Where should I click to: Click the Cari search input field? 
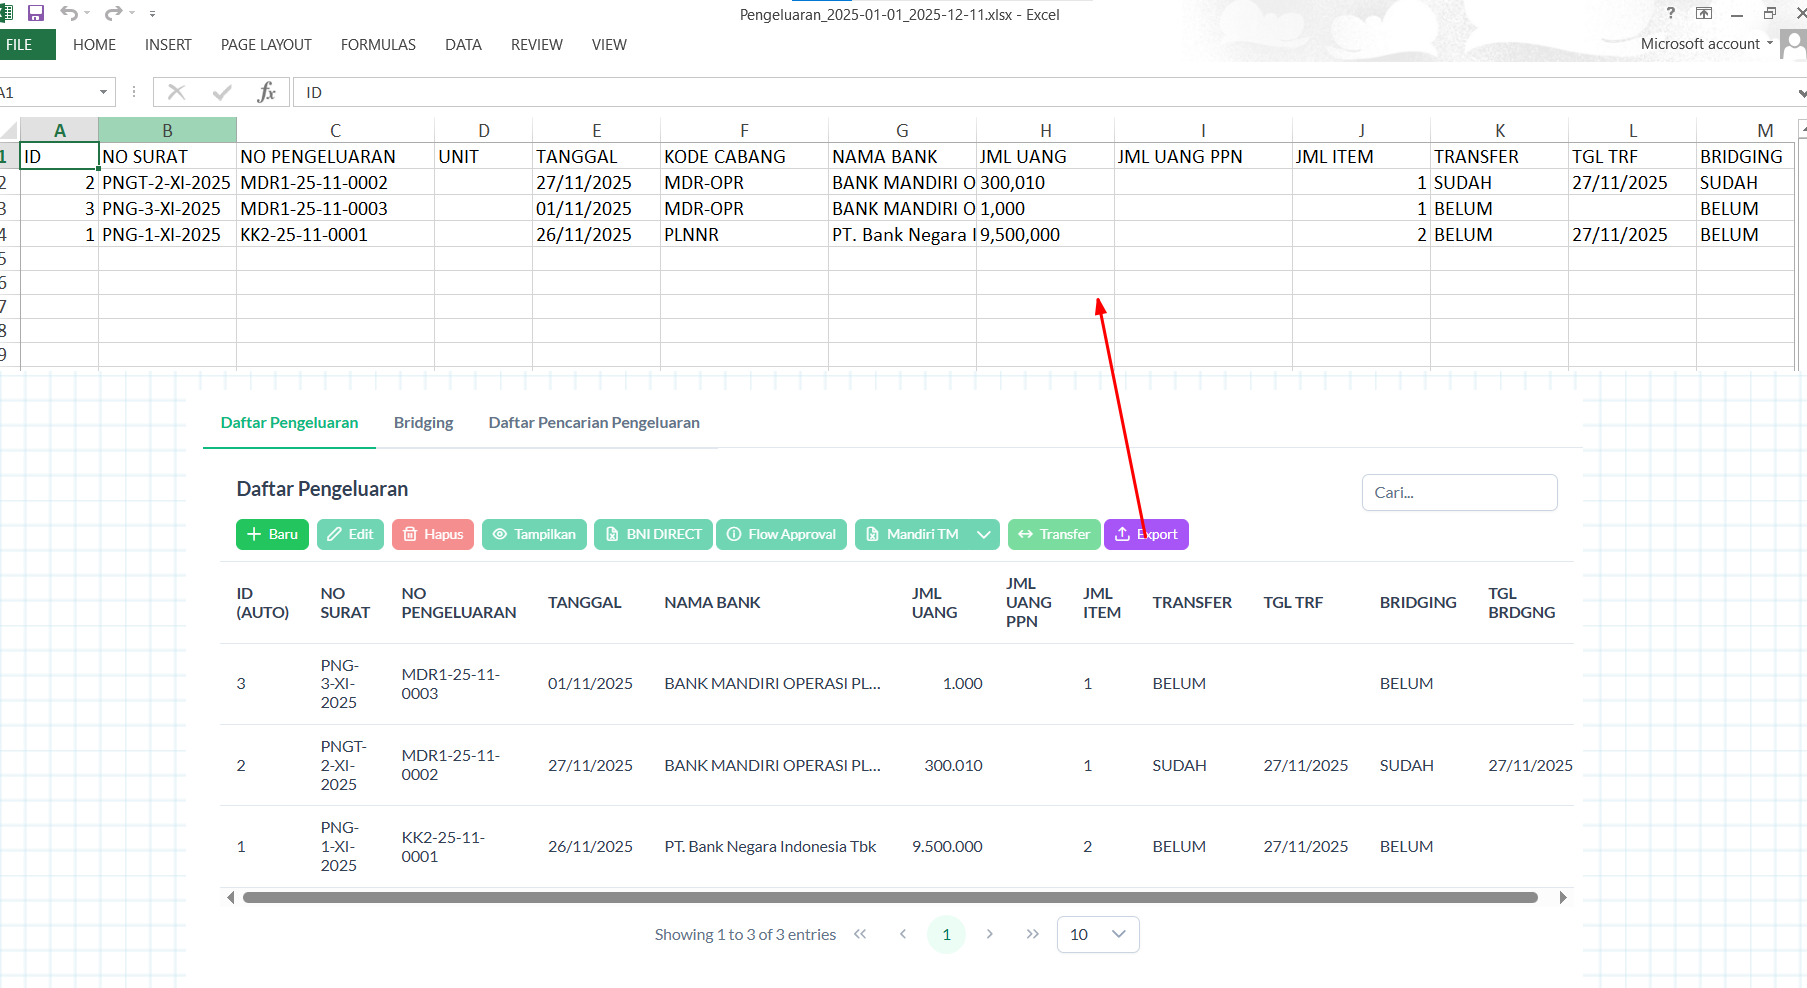1458,492
